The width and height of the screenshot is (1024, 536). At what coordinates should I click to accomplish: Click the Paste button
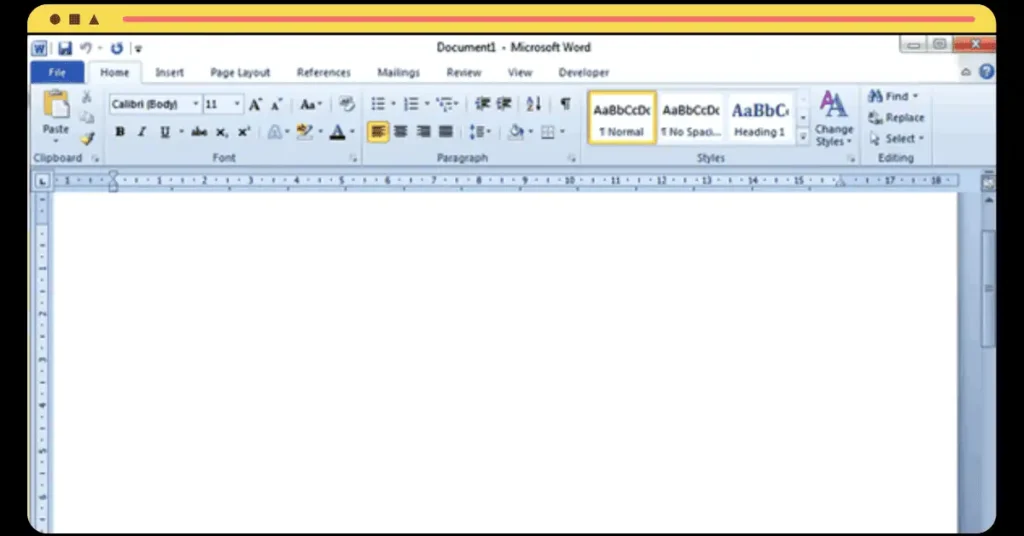[56, 115]
